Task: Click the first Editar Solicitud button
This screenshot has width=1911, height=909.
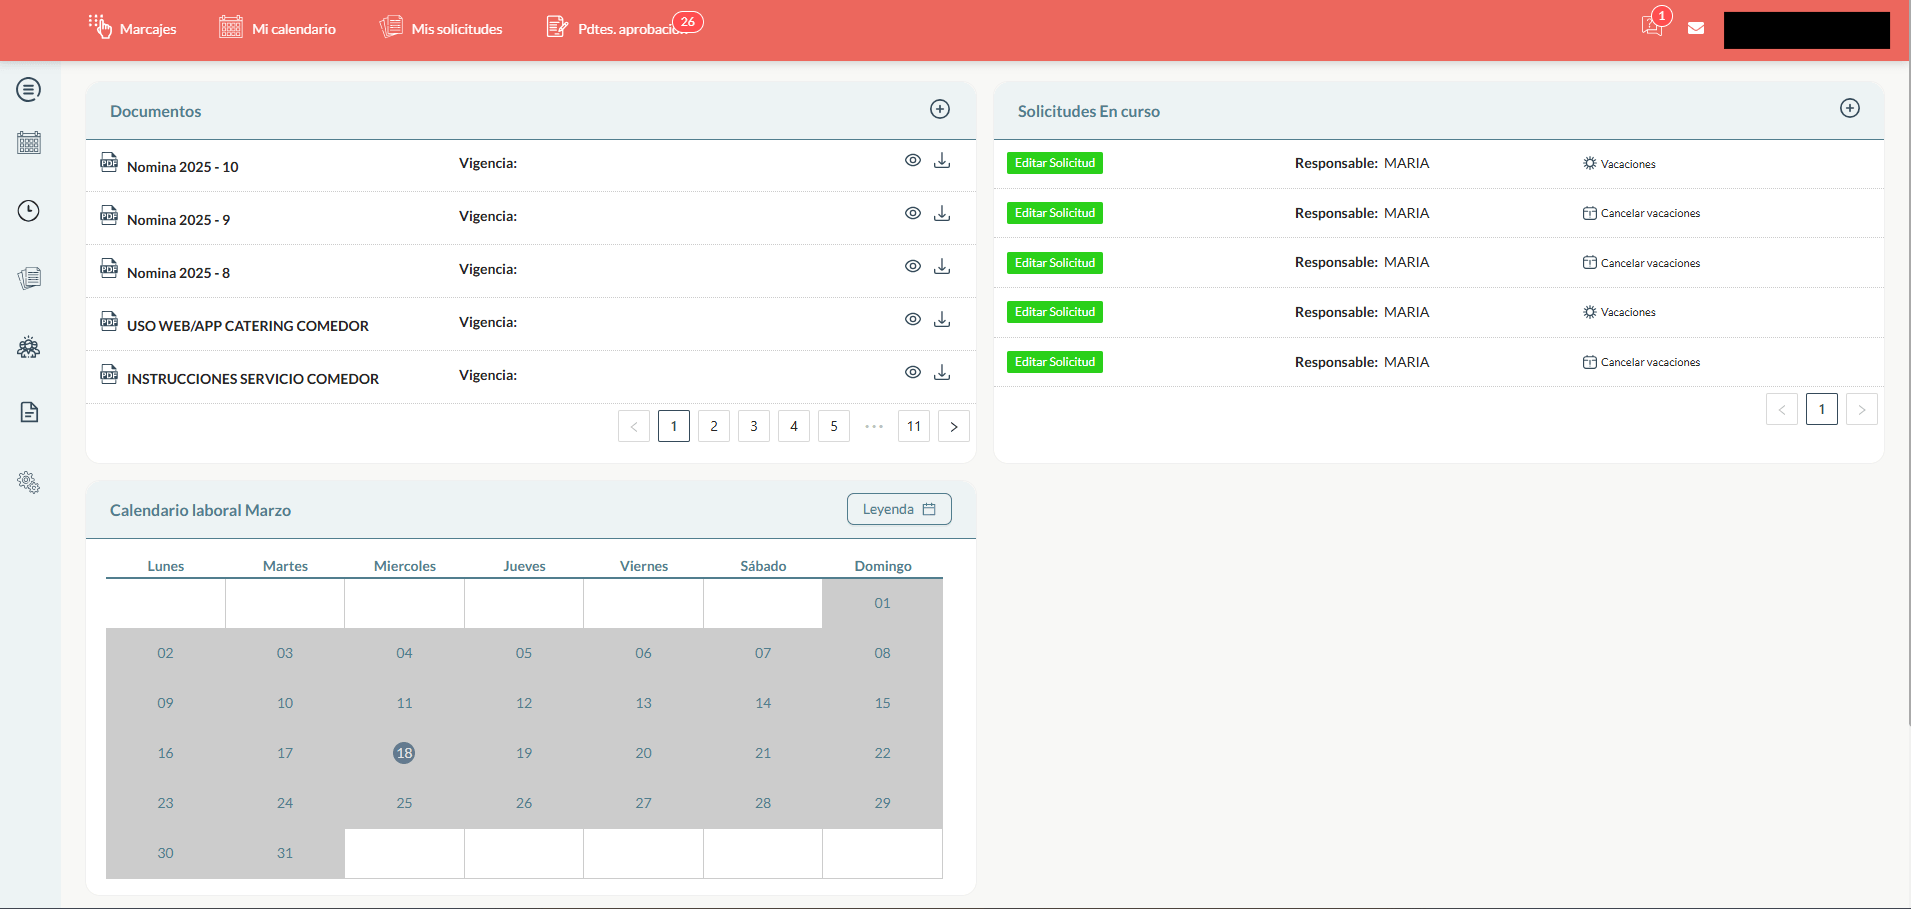Action: pyautogui.click(x=1055, y=163)
